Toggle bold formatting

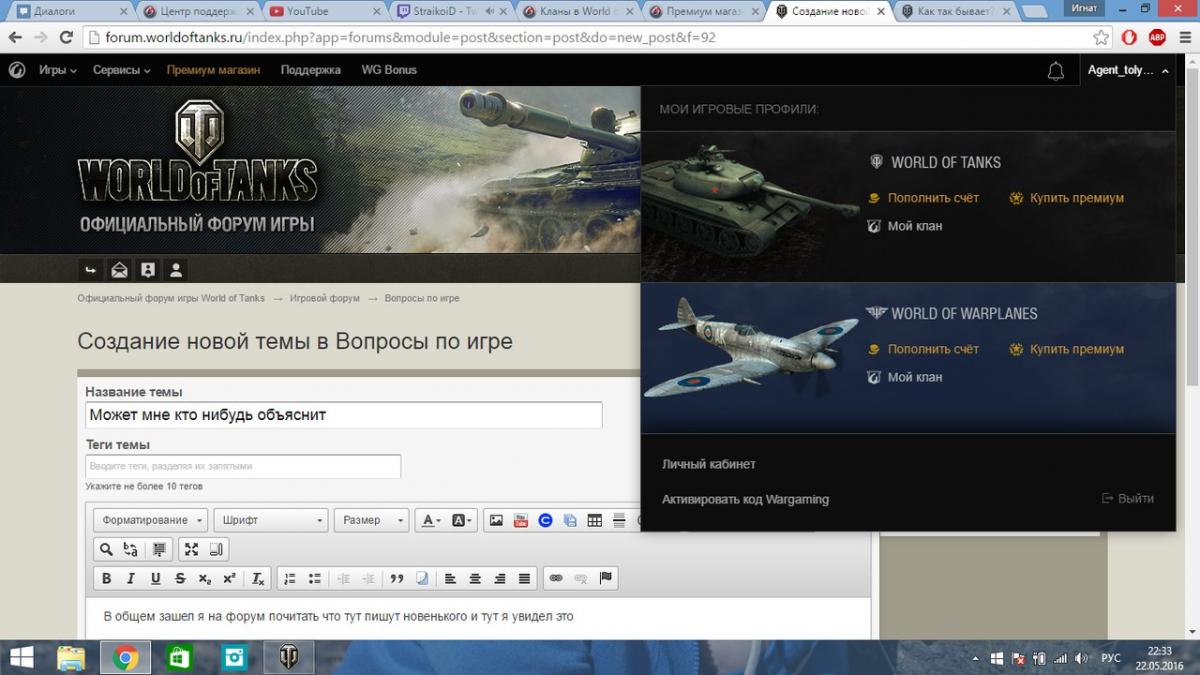[106, 578]
